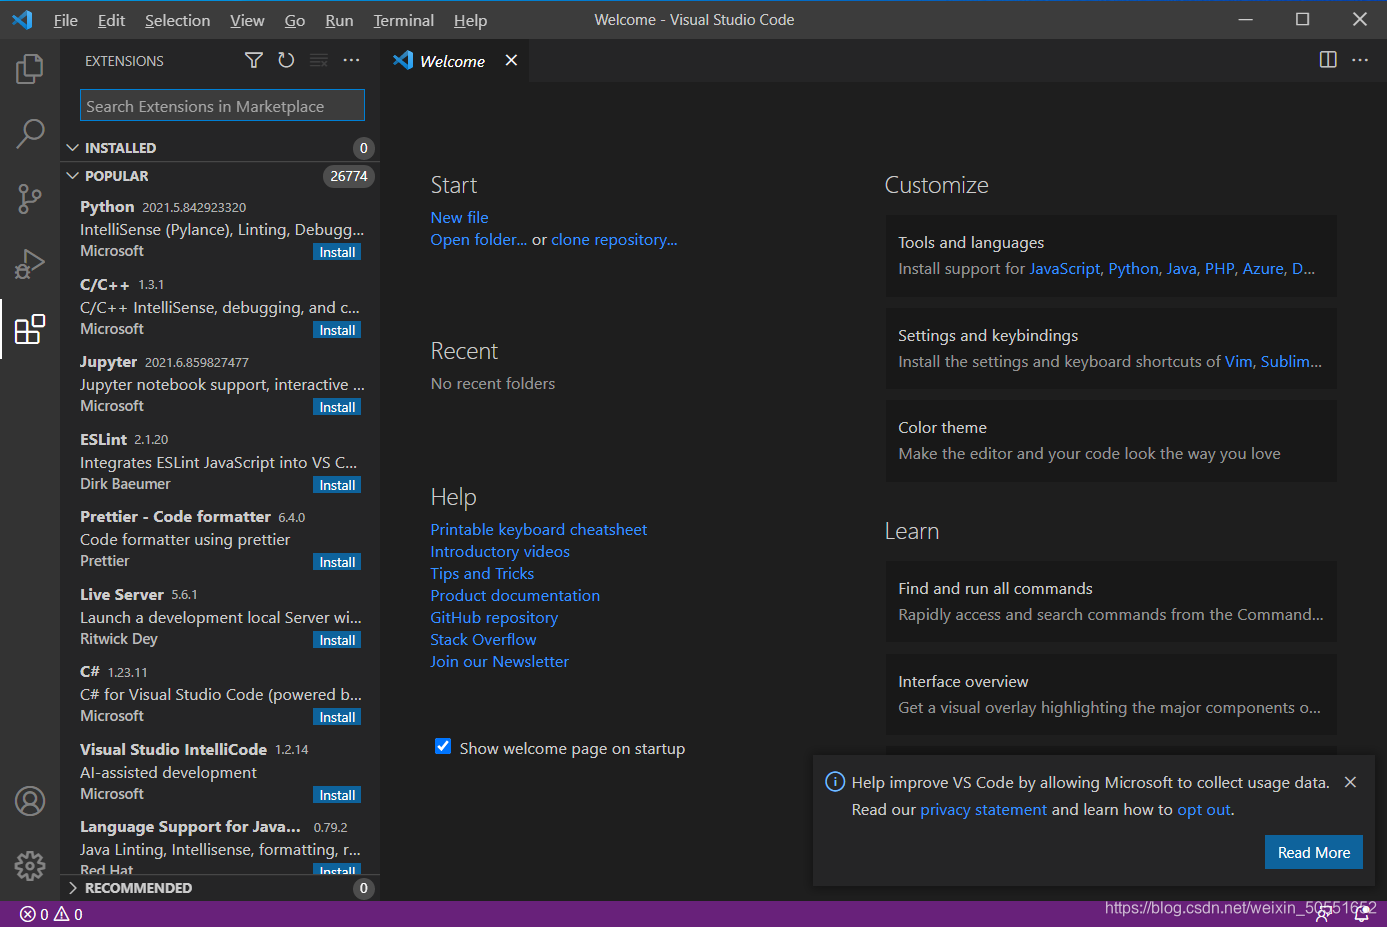Collapse the POPULAR section

(220, 176)
